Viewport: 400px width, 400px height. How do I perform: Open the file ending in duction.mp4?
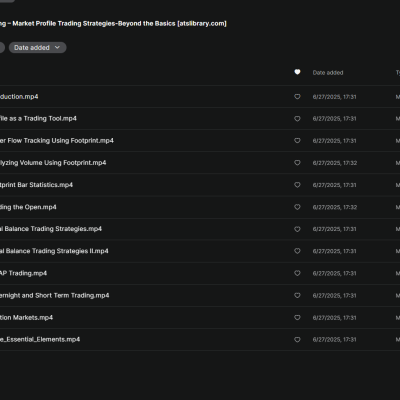pyautogui.click(x=19, y=97)
